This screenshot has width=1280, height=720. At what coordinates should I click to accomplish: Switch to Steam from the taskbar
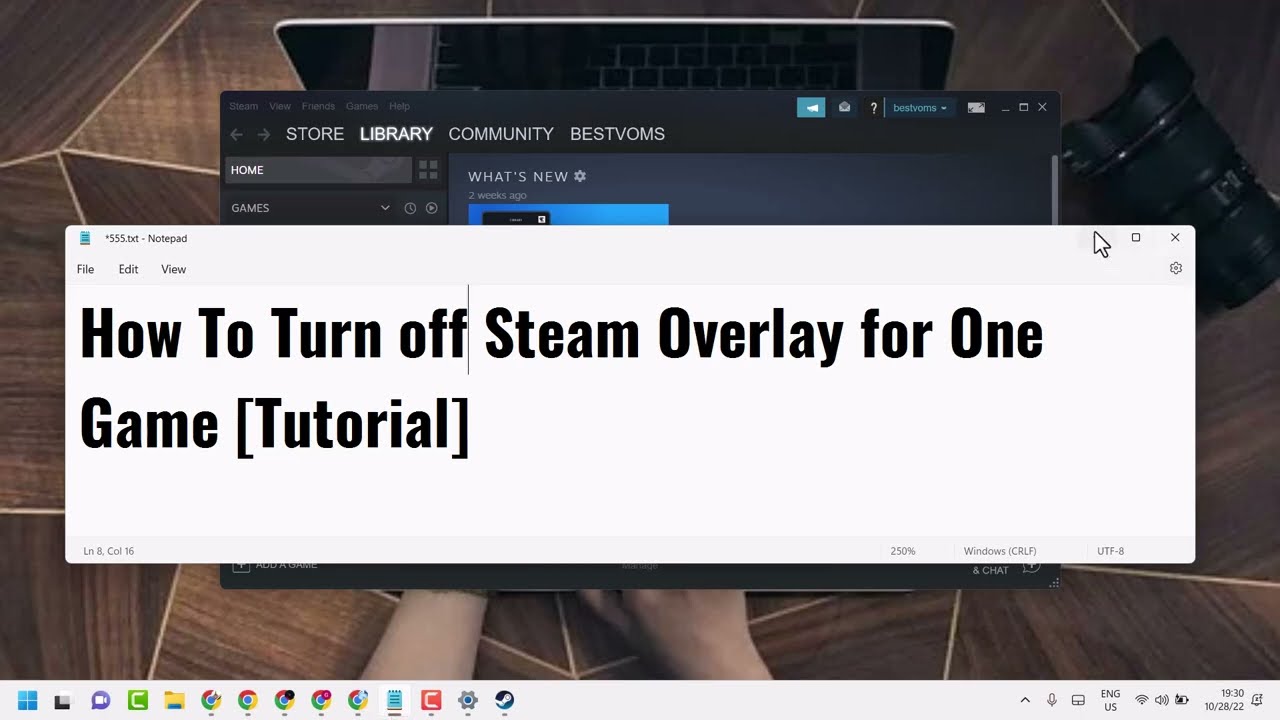click(505, 701)
